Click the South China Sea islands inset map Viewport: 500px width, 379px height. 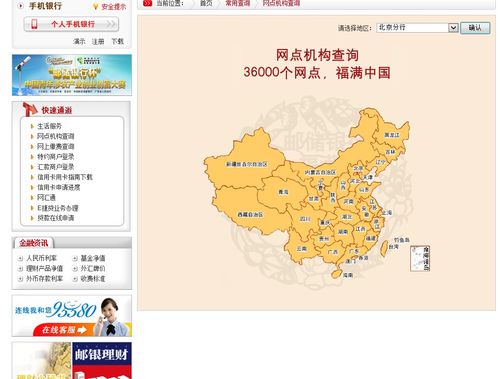[x=420, y=258]
